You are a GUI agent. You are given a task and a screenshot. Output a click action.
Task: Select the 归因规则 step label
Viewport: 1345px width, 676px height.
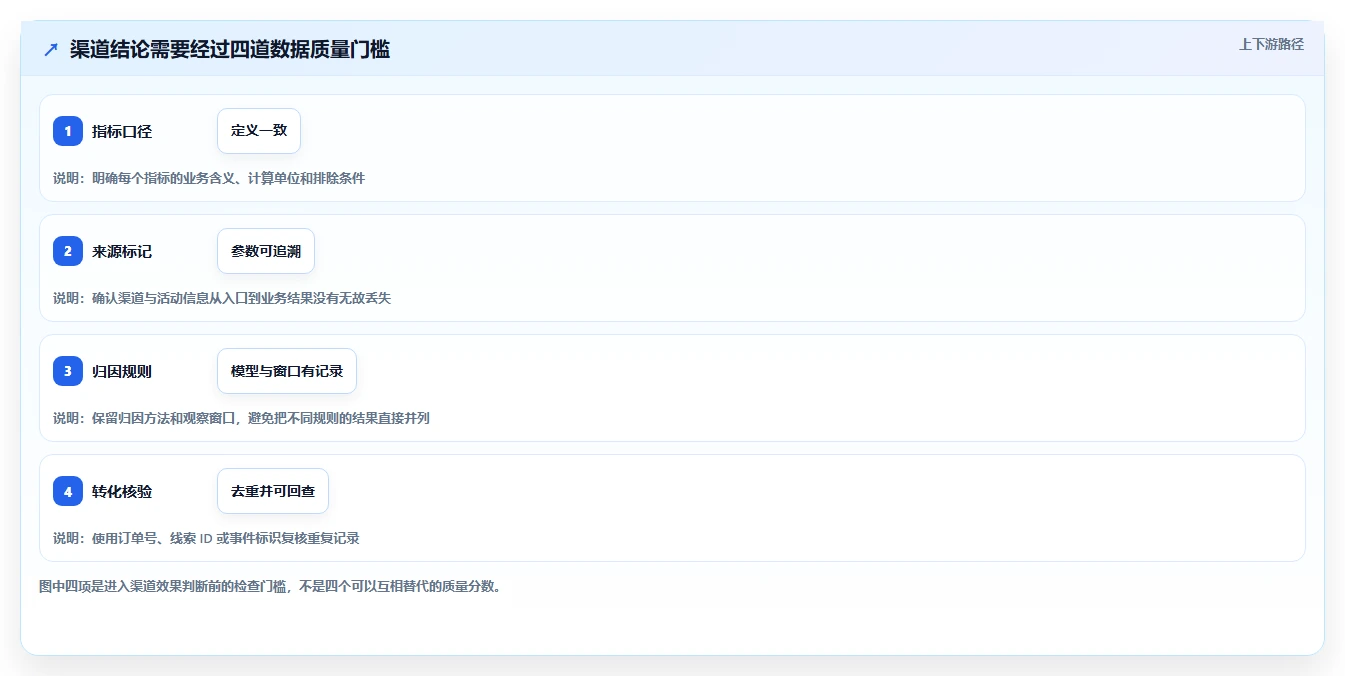pyautogui.click(x=122, y=371)
